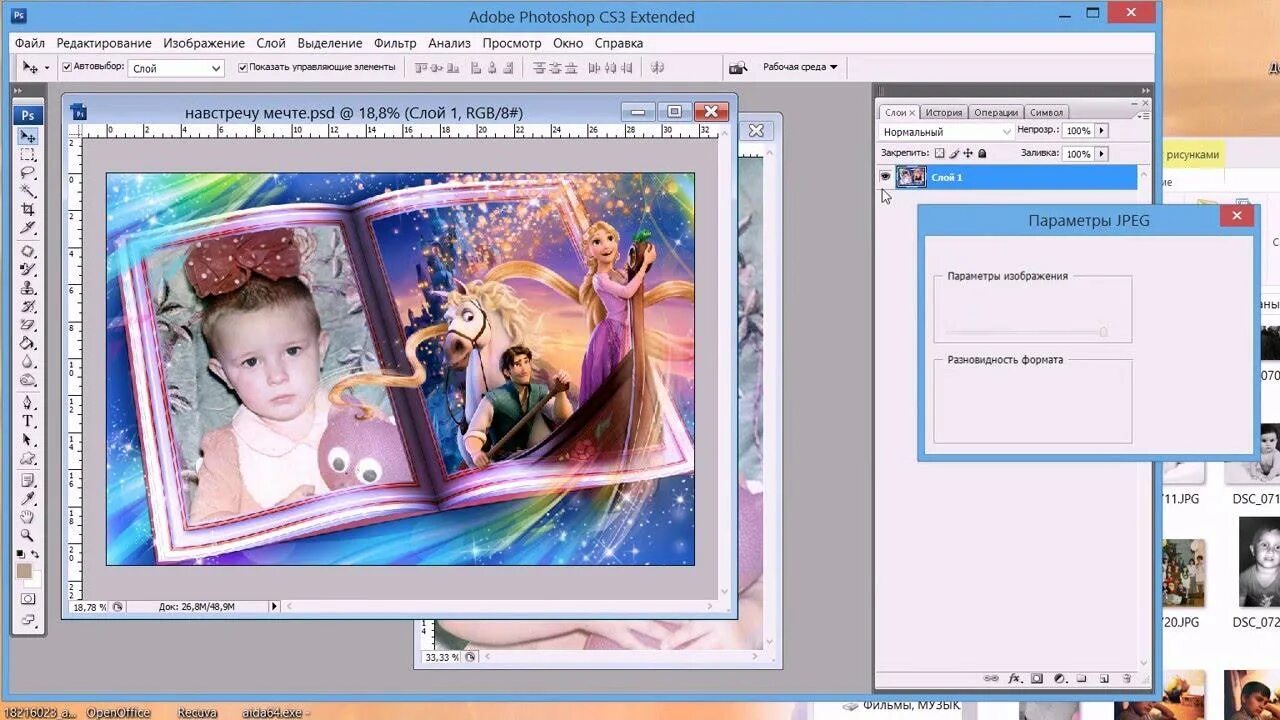Select the Blur tool

coord(28,362)
